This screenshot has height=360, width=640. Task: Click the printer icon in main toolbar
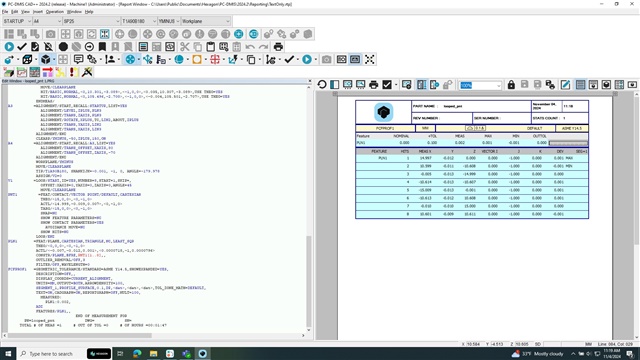point(278,47)
